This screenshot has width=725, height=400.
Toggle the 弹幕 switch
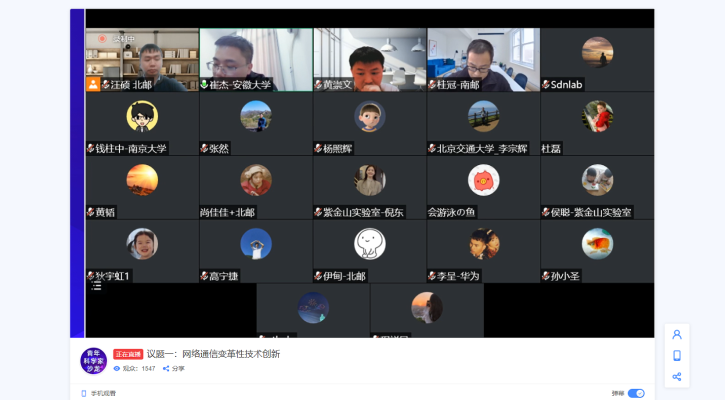point(636,394)
